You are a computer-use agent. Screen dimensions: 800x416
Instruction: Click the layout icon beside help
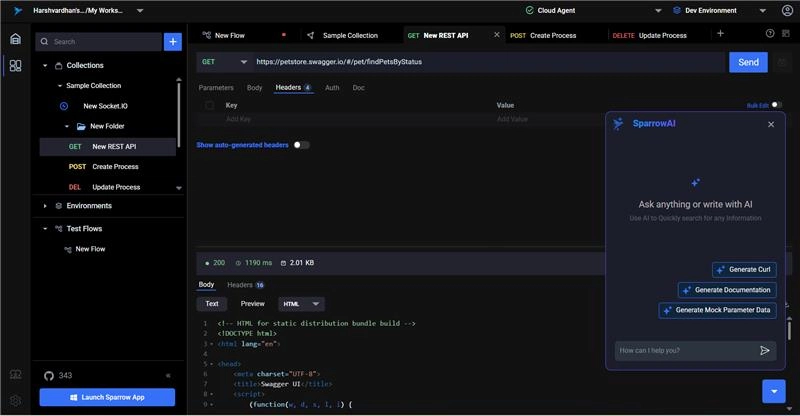click(x=786, y=33)
